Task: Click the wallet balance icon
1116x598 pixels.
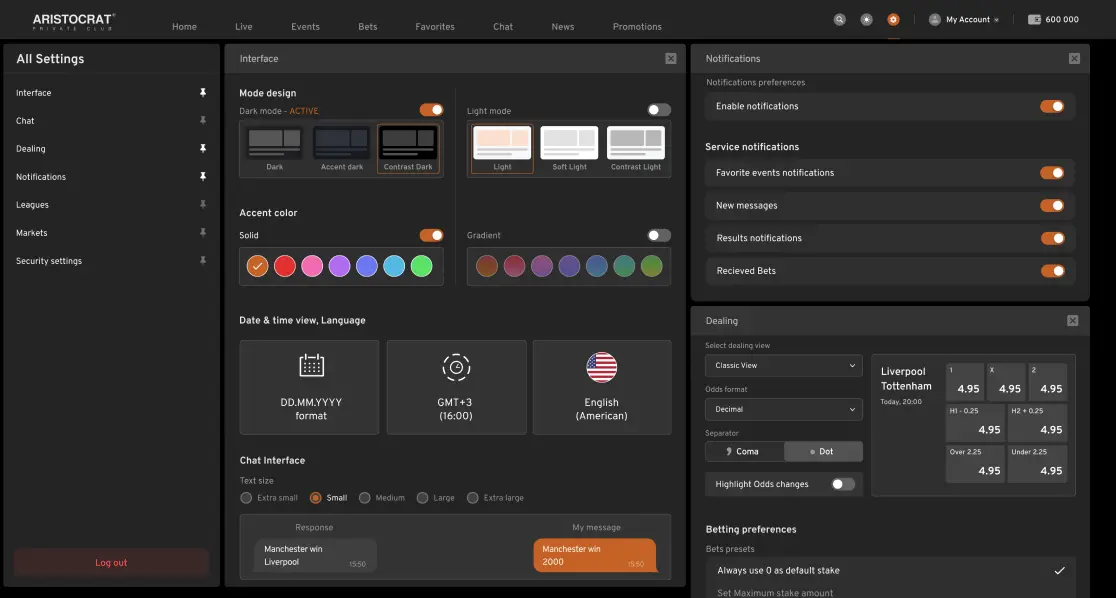Action: pyautogui.click(x=1034, y=19)
